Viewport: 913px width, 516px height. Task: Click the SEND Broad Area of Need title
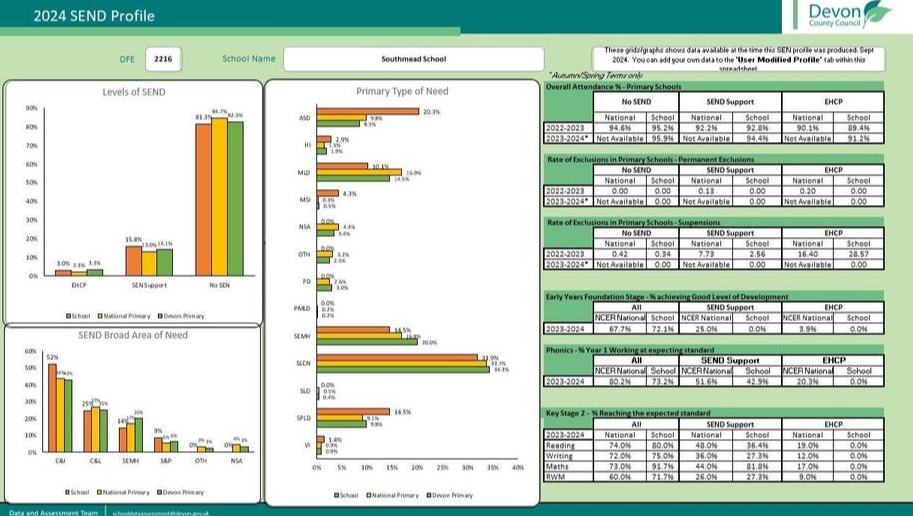click(133, 335)
